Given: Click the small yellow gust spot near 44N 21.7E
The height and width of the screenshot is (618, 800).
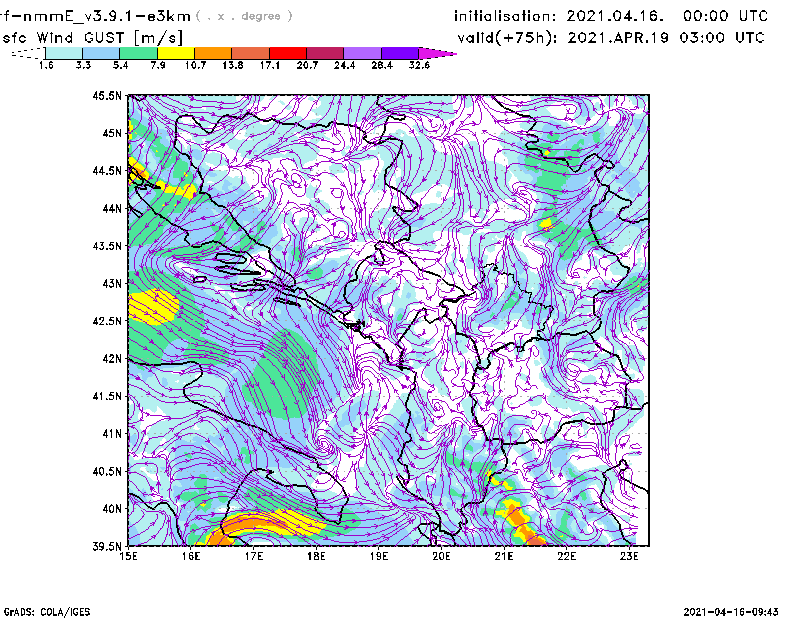Looking at the screenshot, I should pyautogui.click(x=546, y=224).
